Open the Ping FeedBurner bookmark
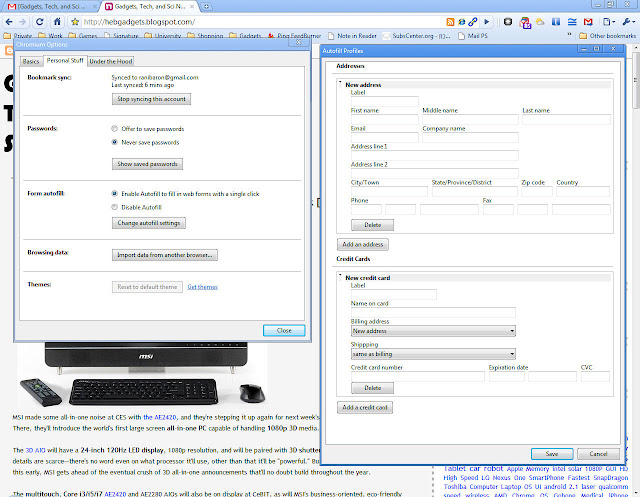640x497 pixels. 294,36
